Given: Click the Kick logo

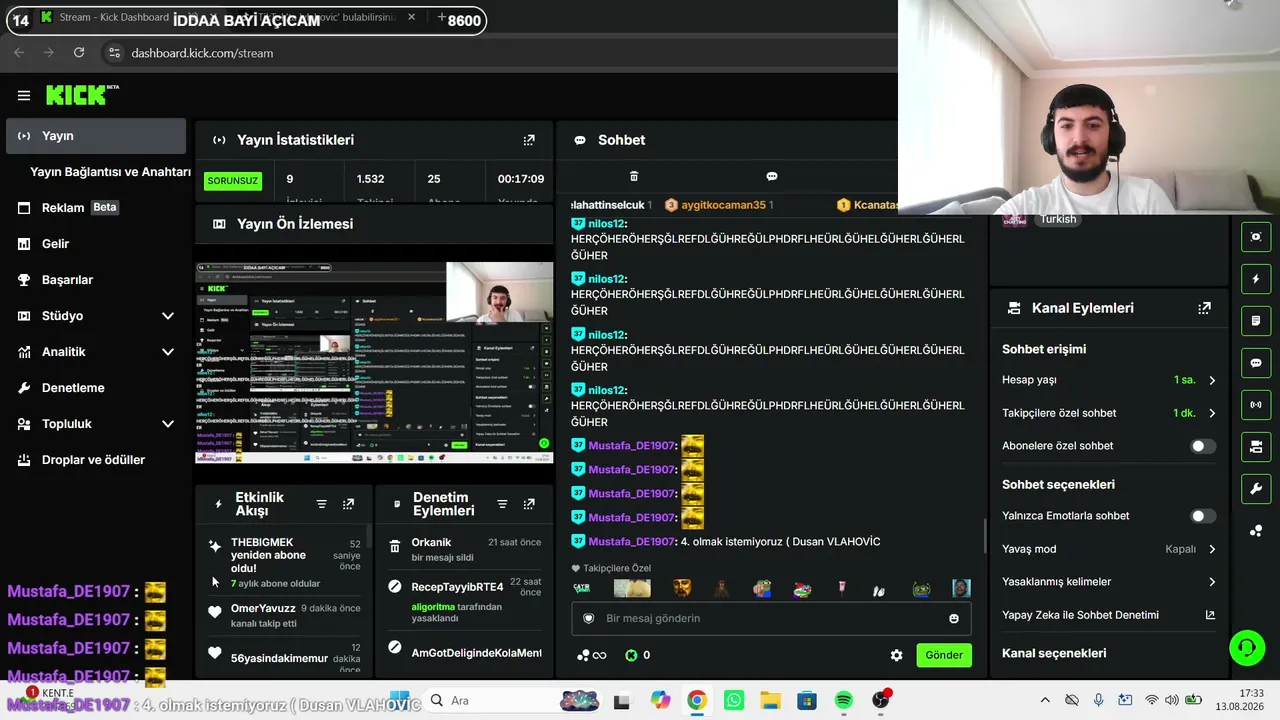Looking at the screenshot, I should point(82,95).
